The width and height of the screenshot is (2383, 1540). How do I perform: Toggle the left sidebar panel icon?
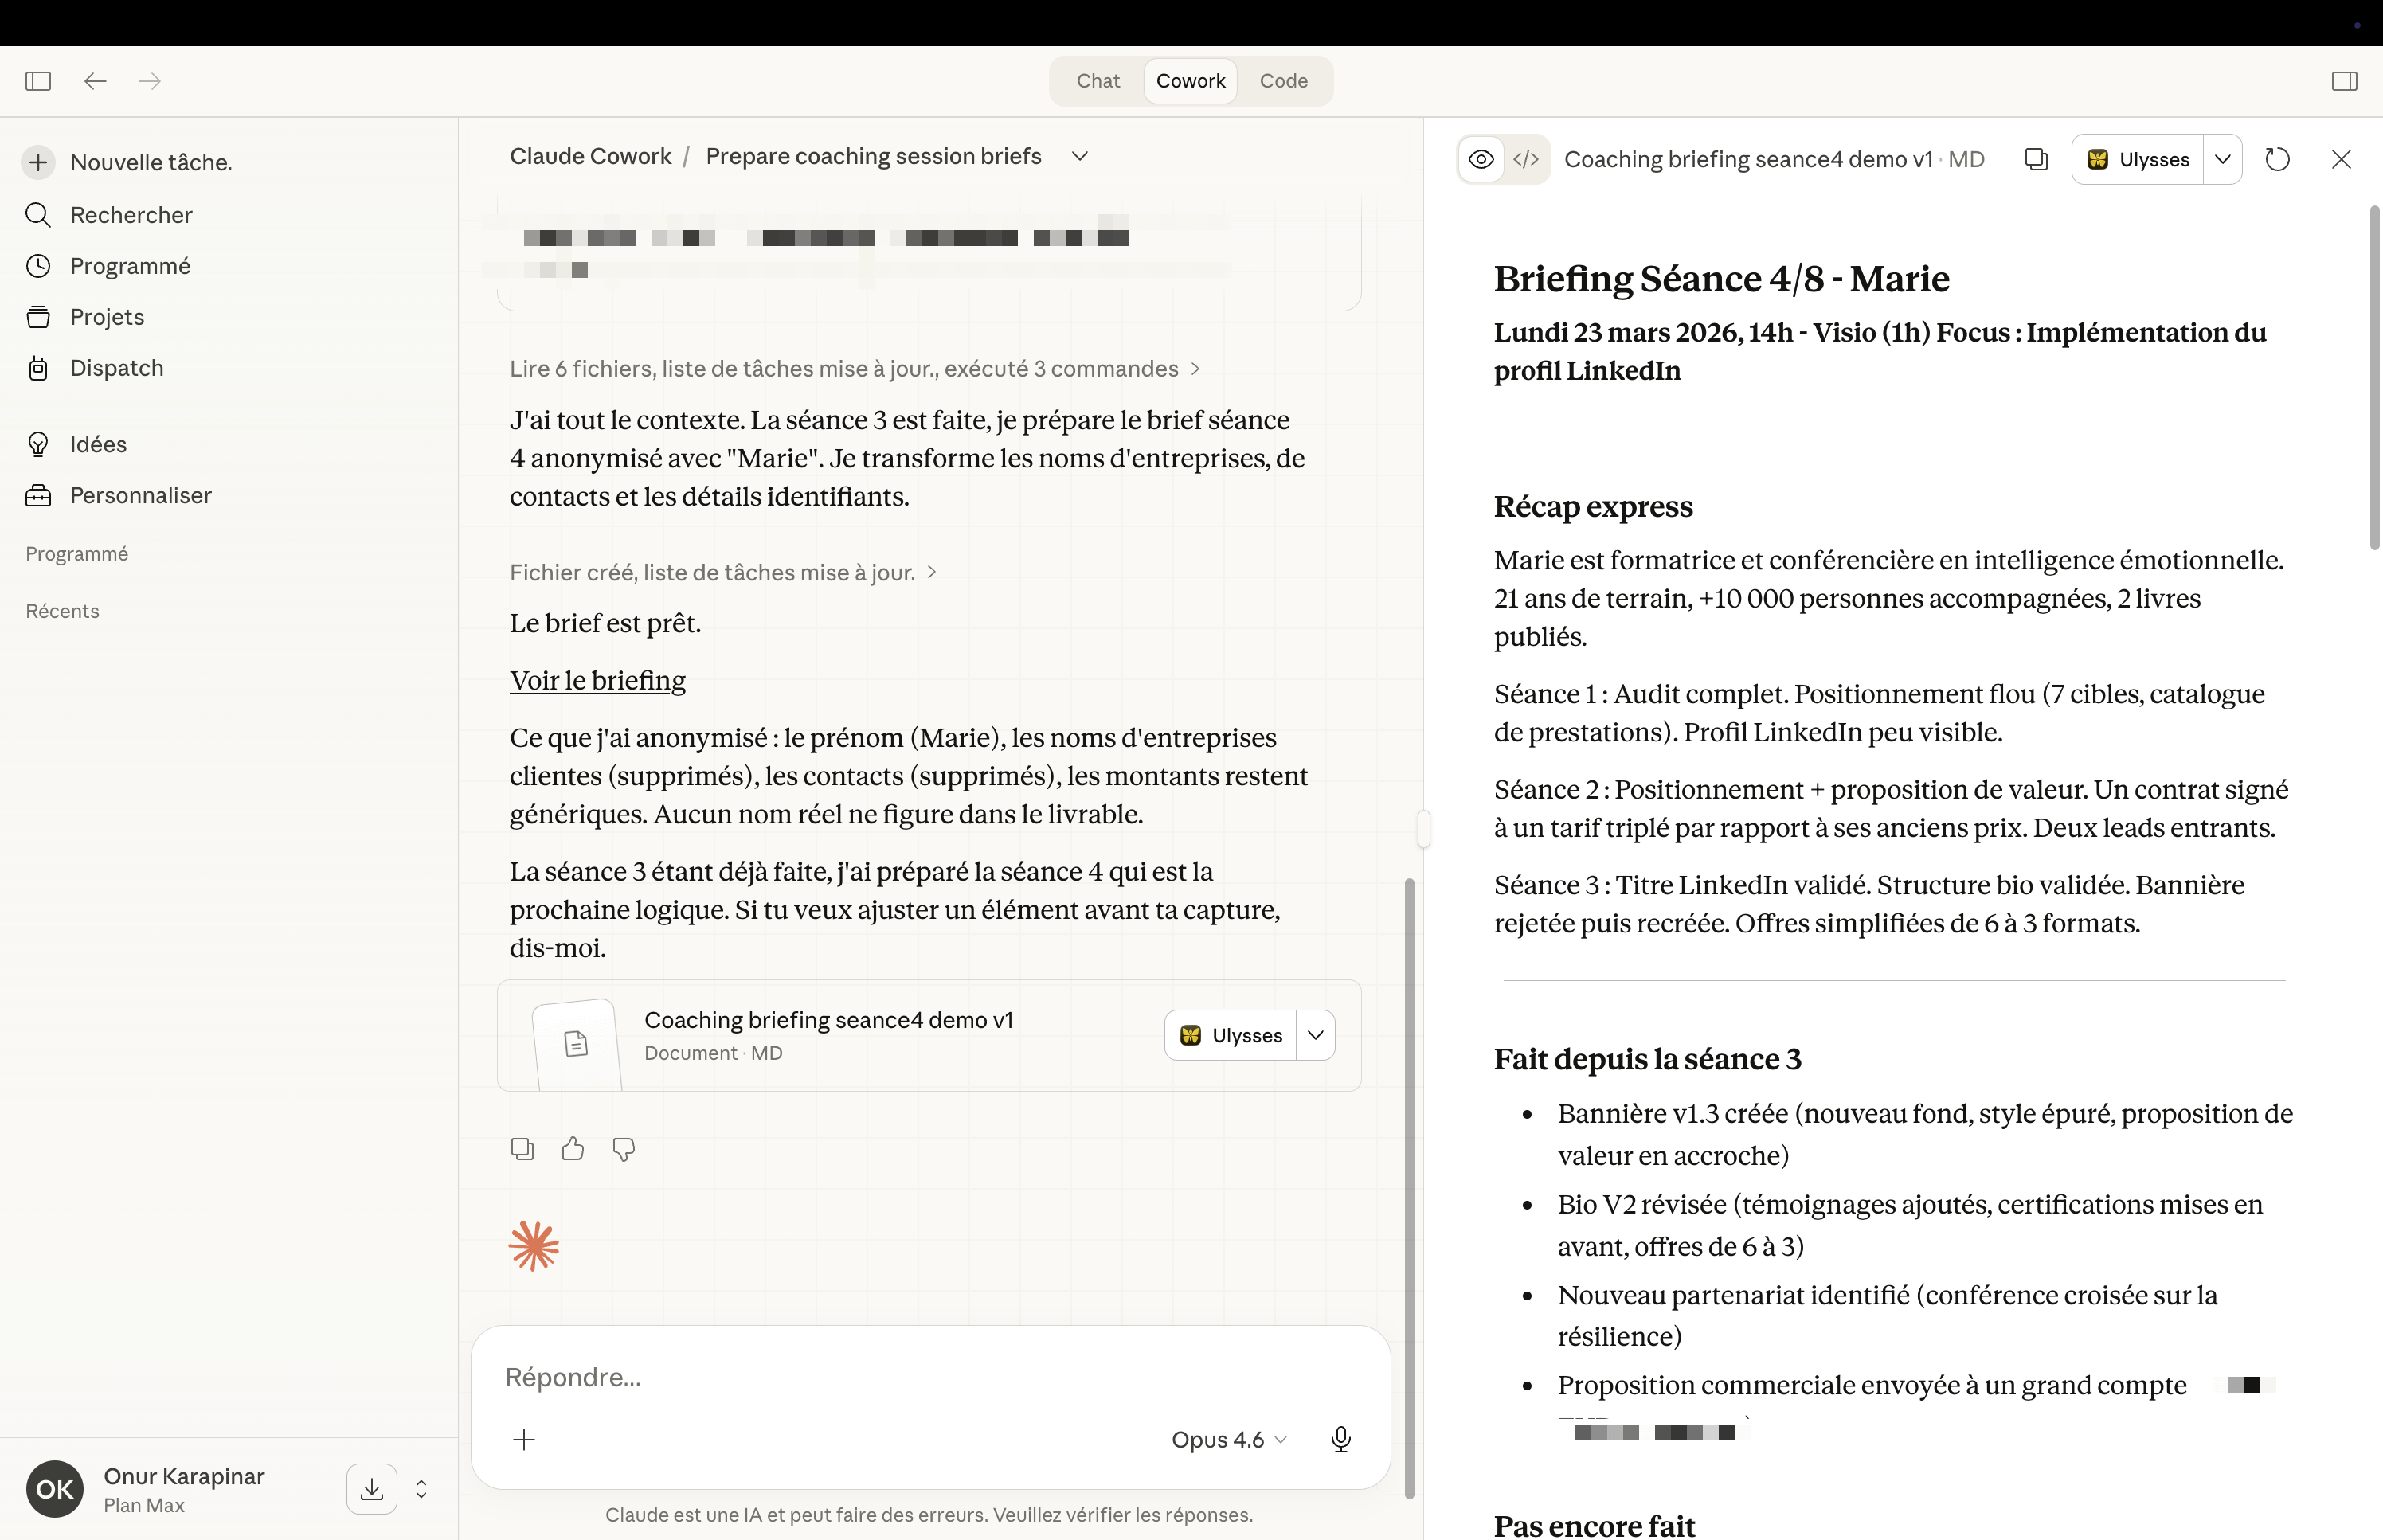tap(38, 81)
